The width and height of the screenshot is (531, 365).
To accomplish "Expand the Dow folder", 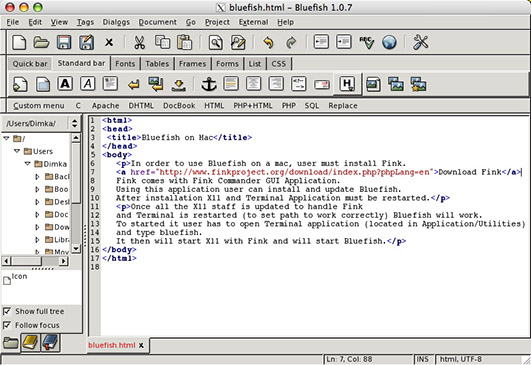I will coord(37,227).
